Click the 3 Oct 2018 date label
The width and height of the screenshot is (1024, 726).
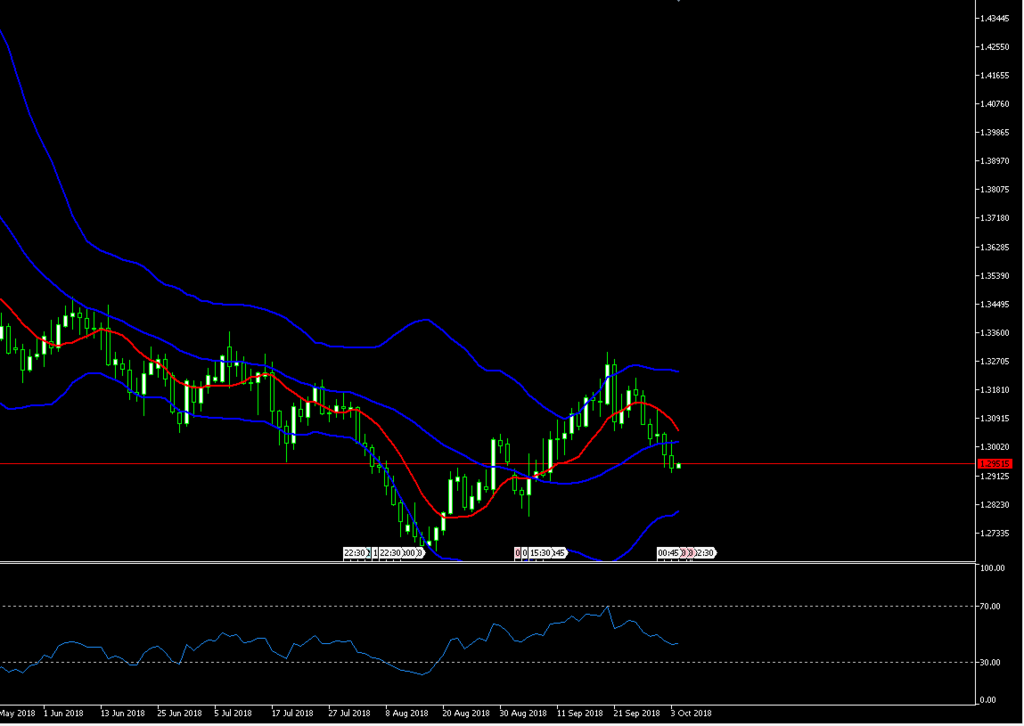pos(691,713)
